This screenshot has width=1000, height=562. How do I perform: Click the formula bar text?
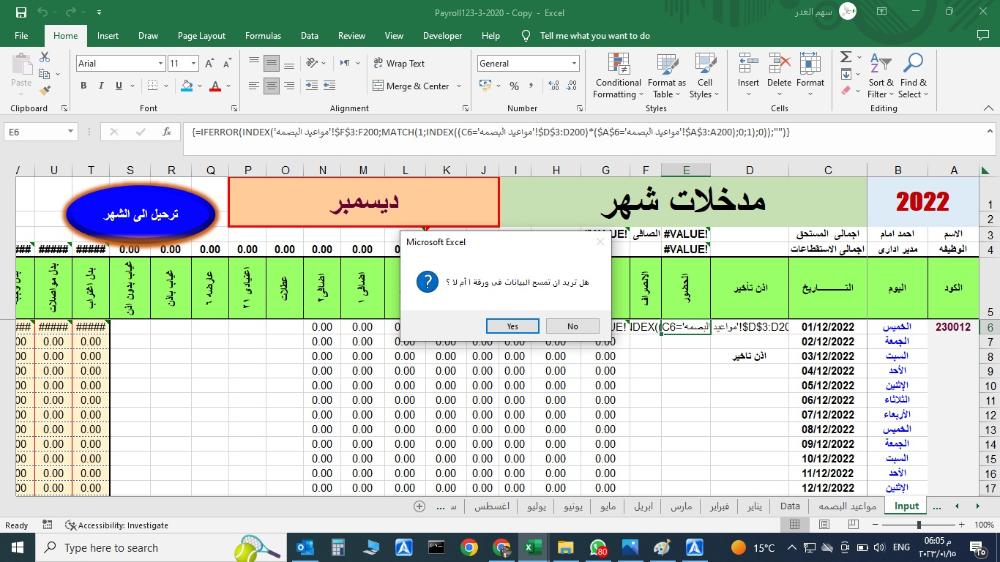click(x=491, y=132)
